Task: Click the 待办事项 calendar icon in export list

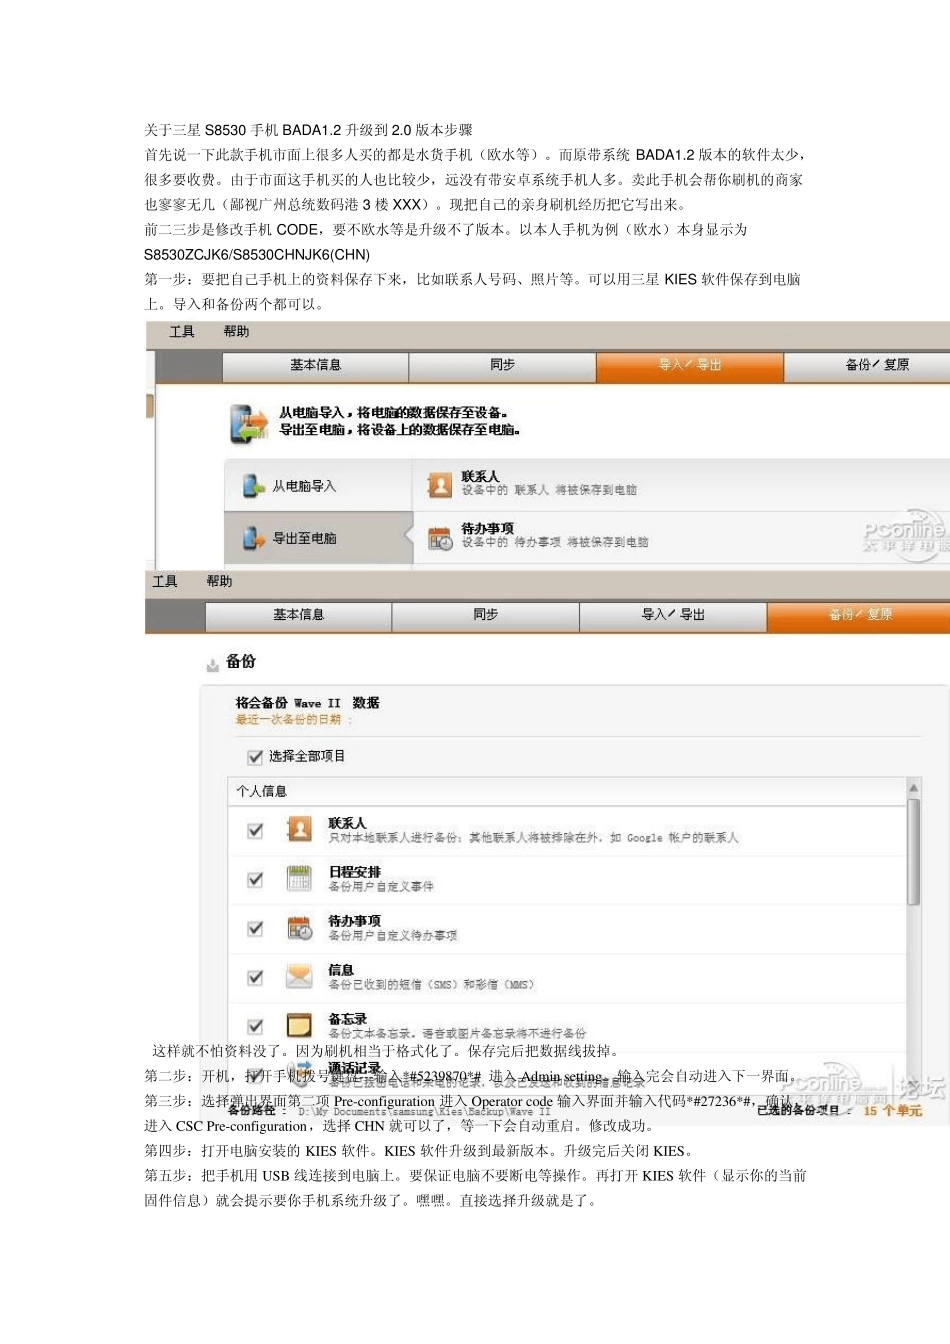Action: [440, 538]
